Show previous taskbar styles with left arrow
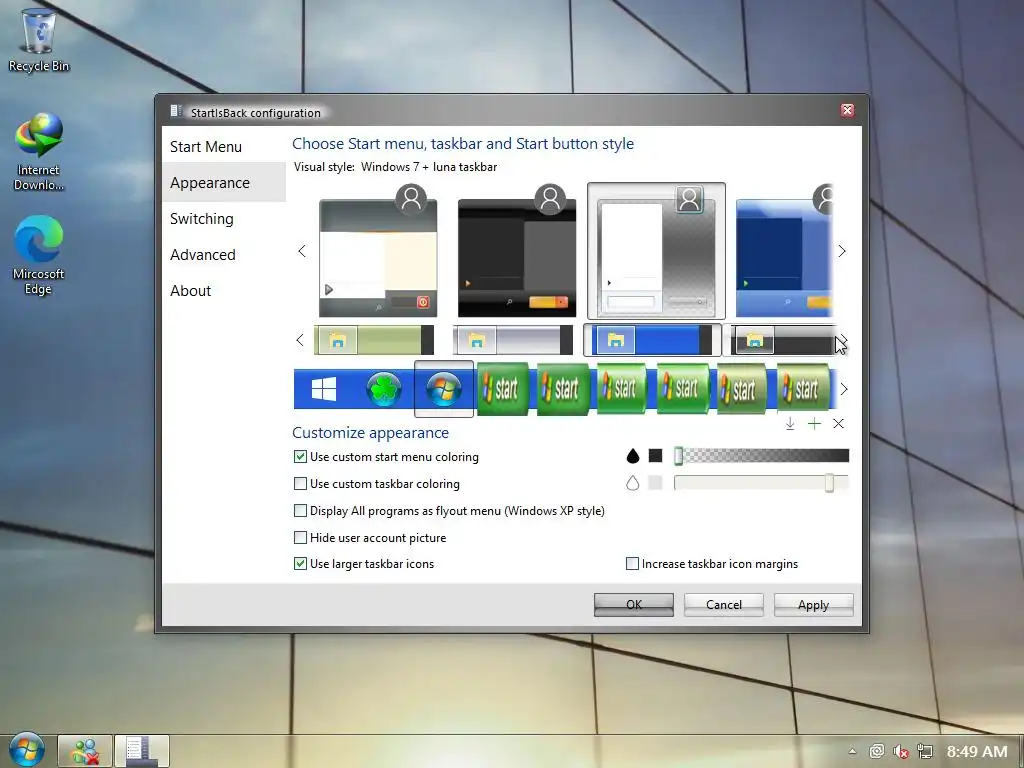This screenshot has height=768, width=1024. pos(300,340)
